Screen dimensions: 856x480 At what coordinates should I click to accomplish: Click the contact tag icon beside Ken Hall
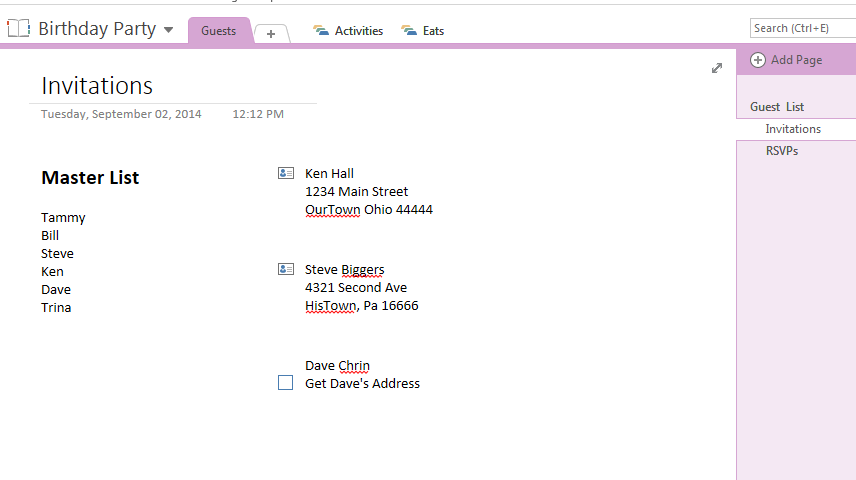286,173
